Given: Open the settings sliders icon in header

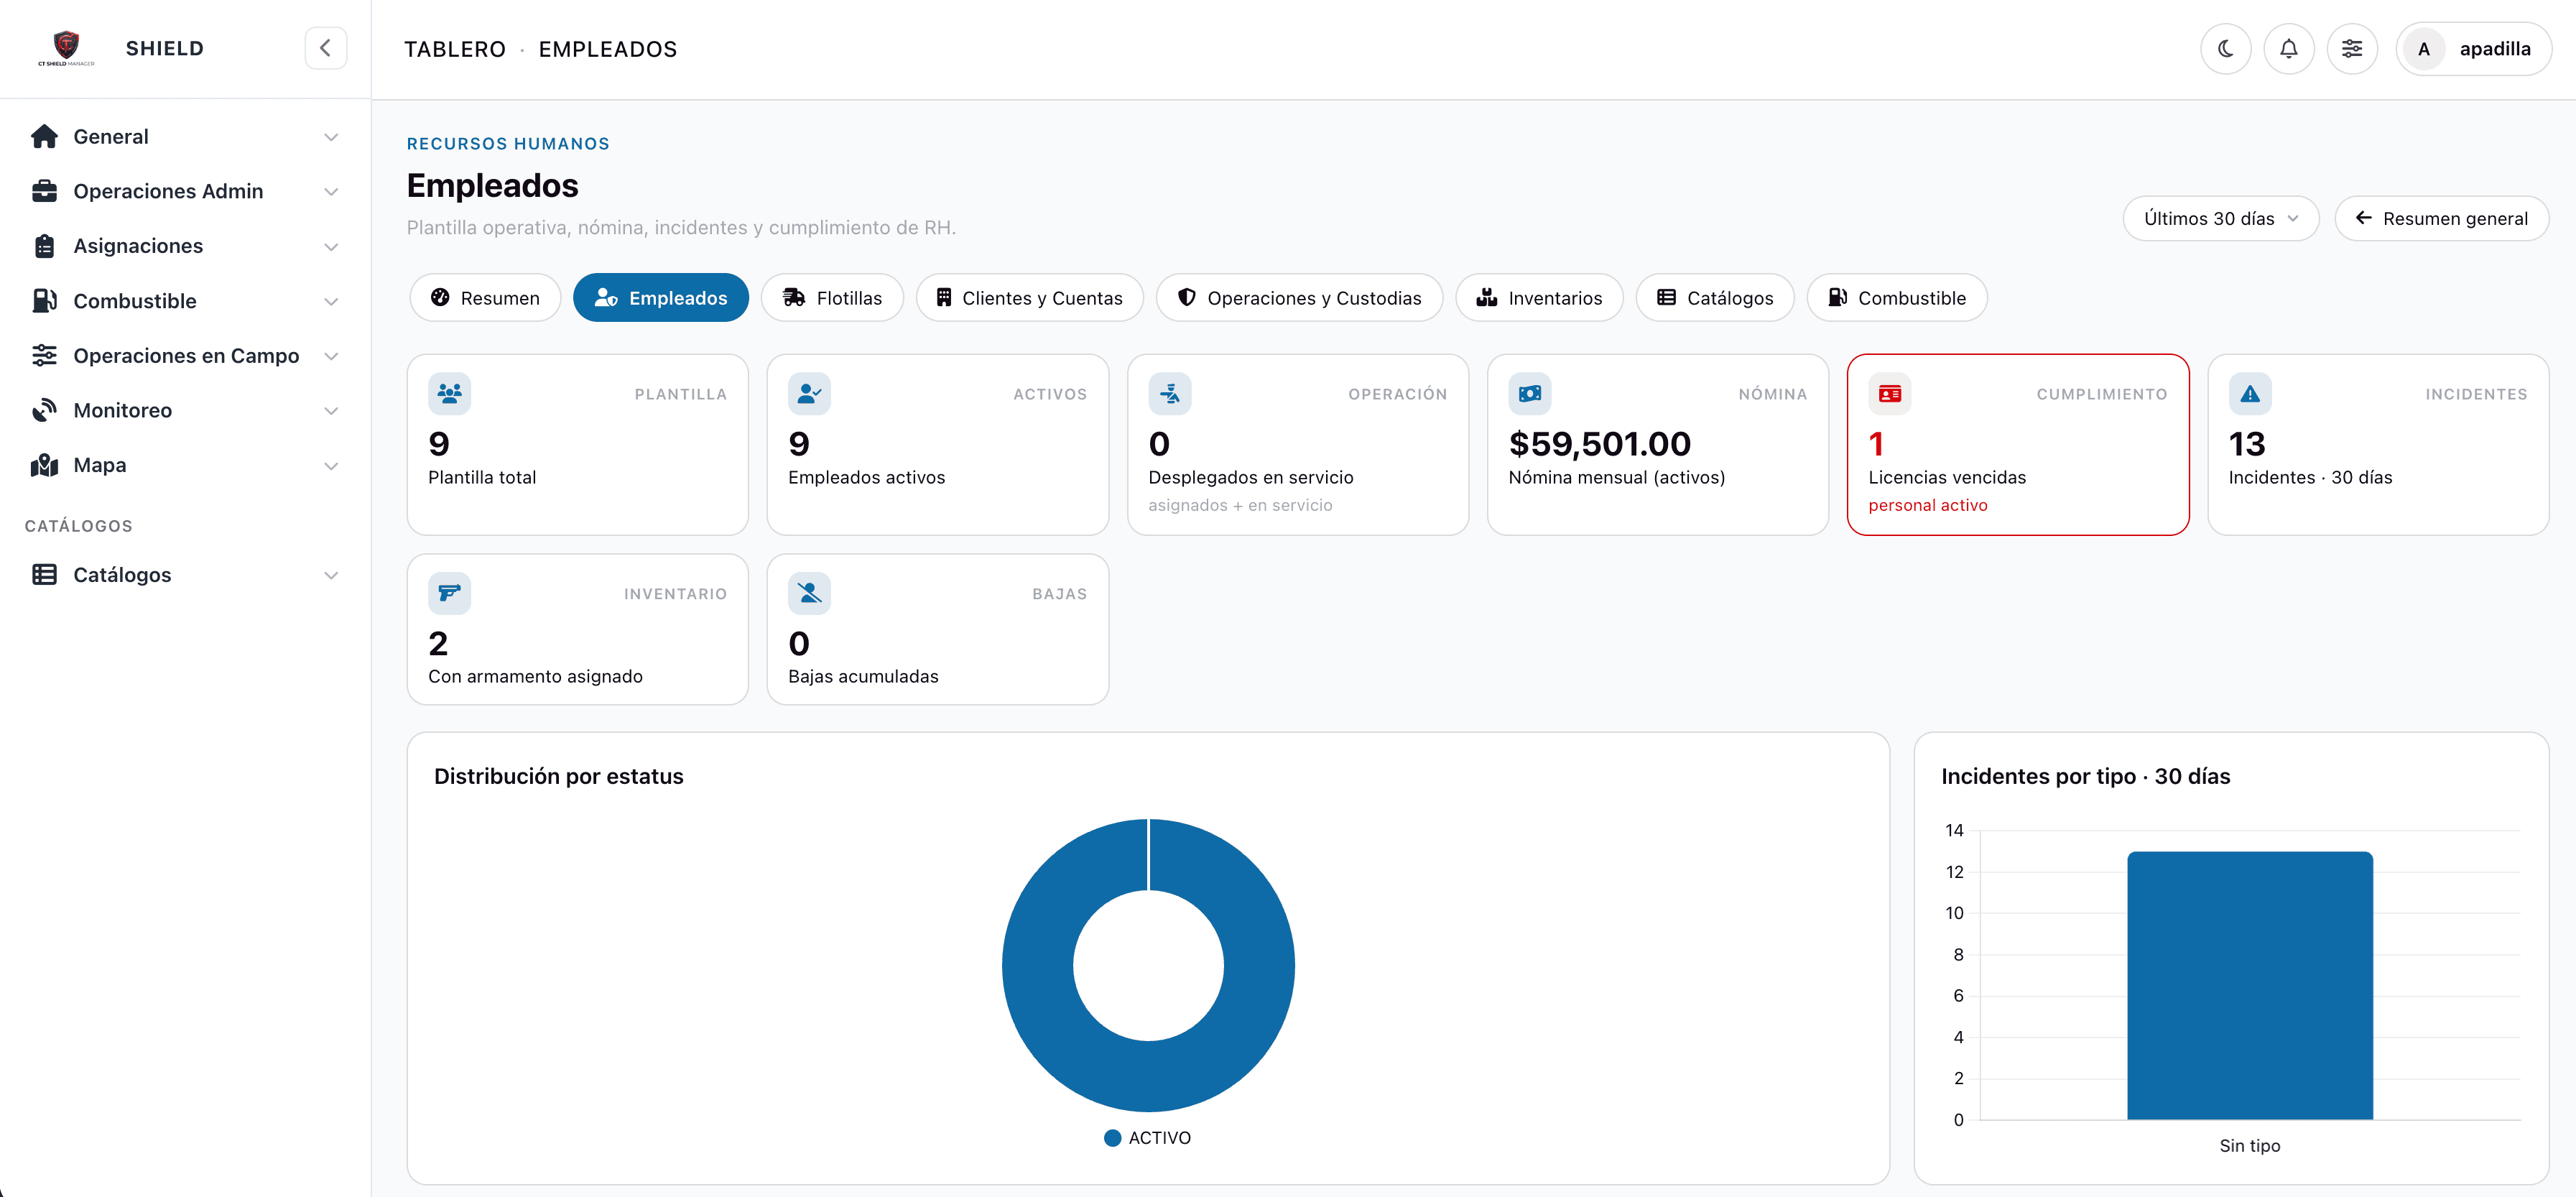Looking at the screenshot, I should pos(2352,49).
